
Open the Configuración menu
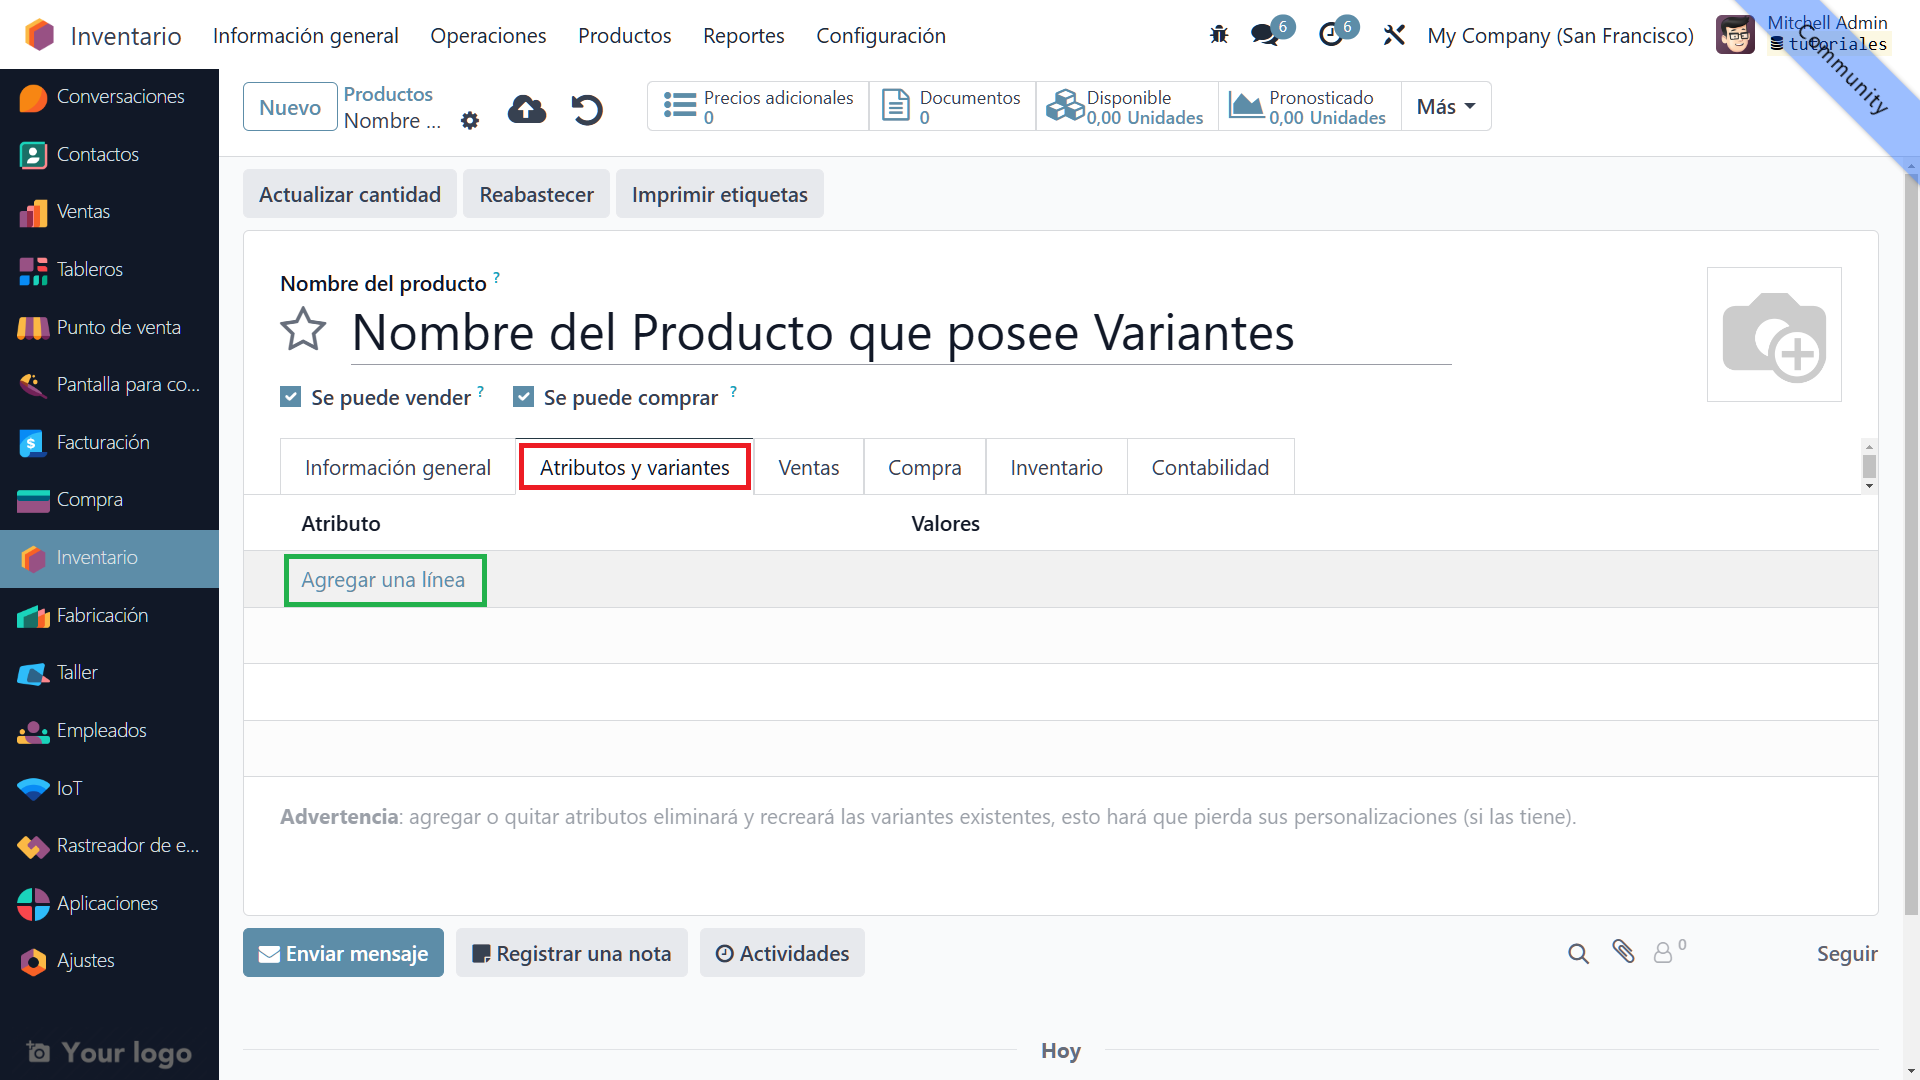point(880,36)
